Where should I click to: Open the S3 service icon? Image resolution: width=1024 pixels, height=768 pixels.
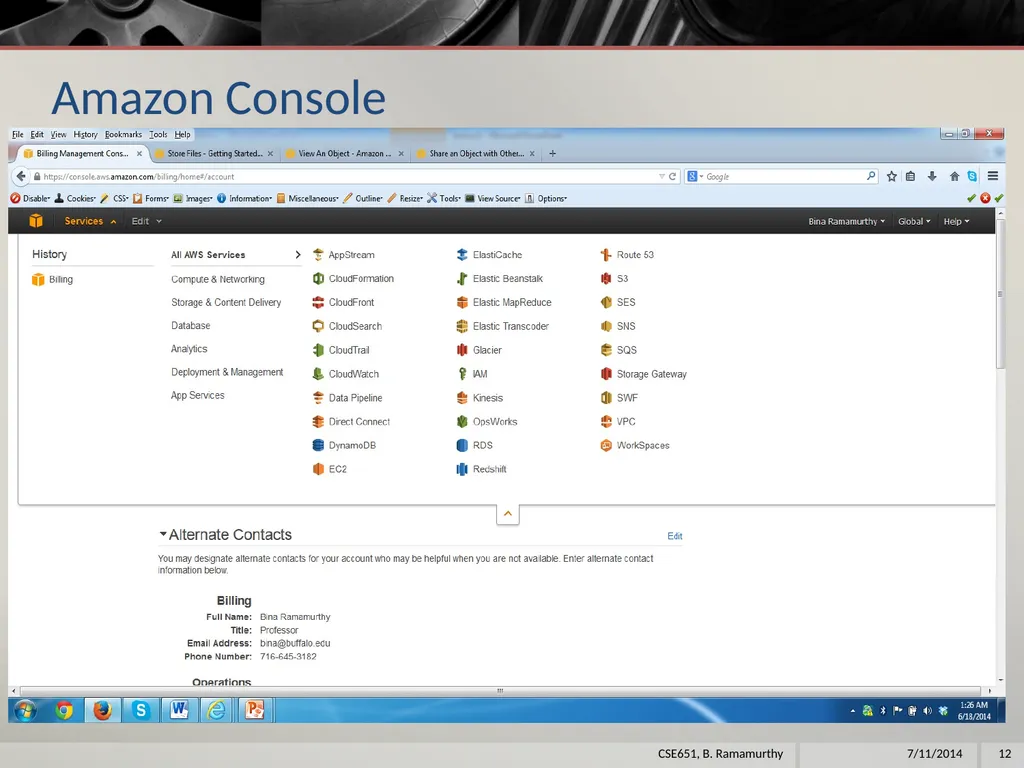tap(606, 279)
